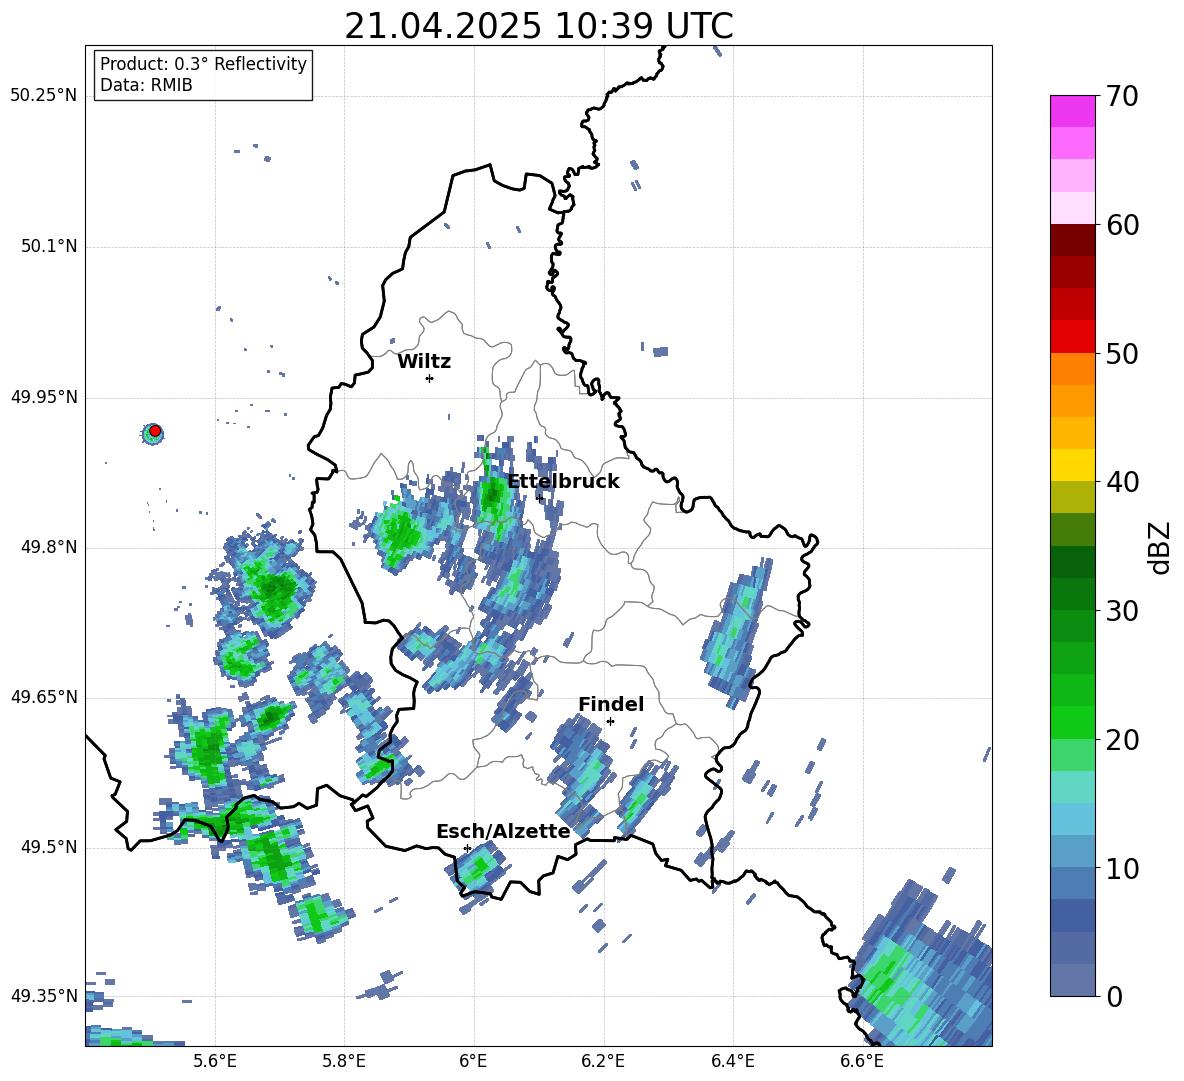Click the 50.25°N latitude label

(x=44, y=96)
